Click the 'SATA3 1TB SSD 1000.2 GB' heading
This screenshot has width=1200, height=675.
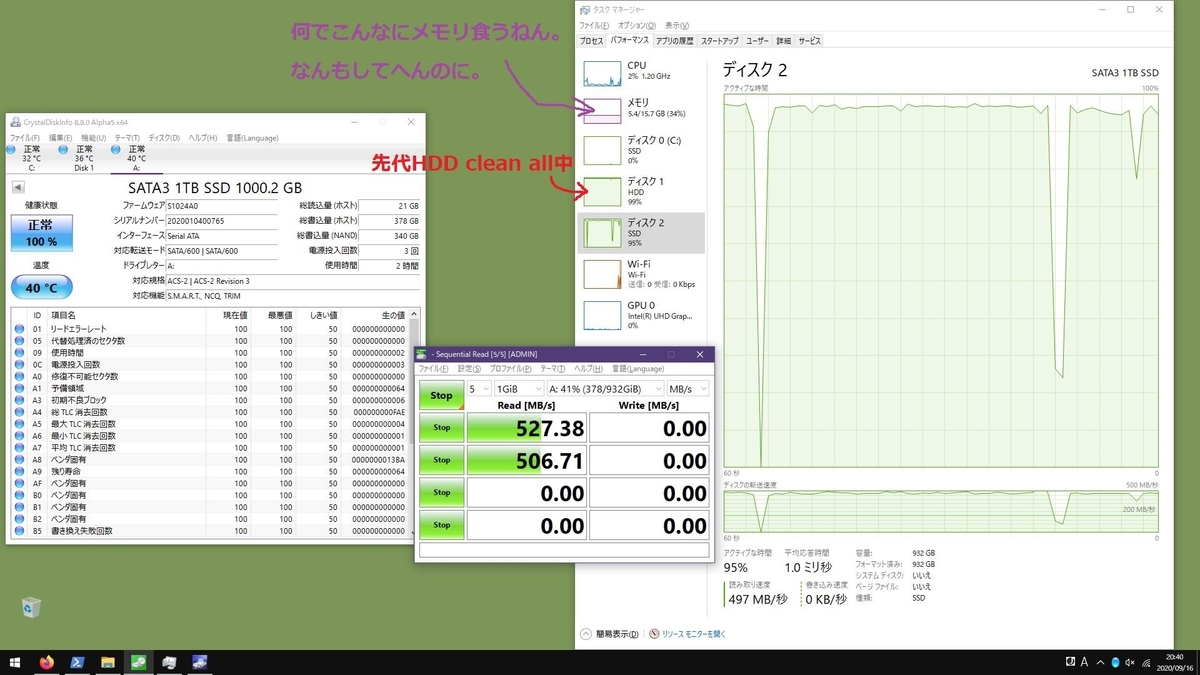(215, 187)
